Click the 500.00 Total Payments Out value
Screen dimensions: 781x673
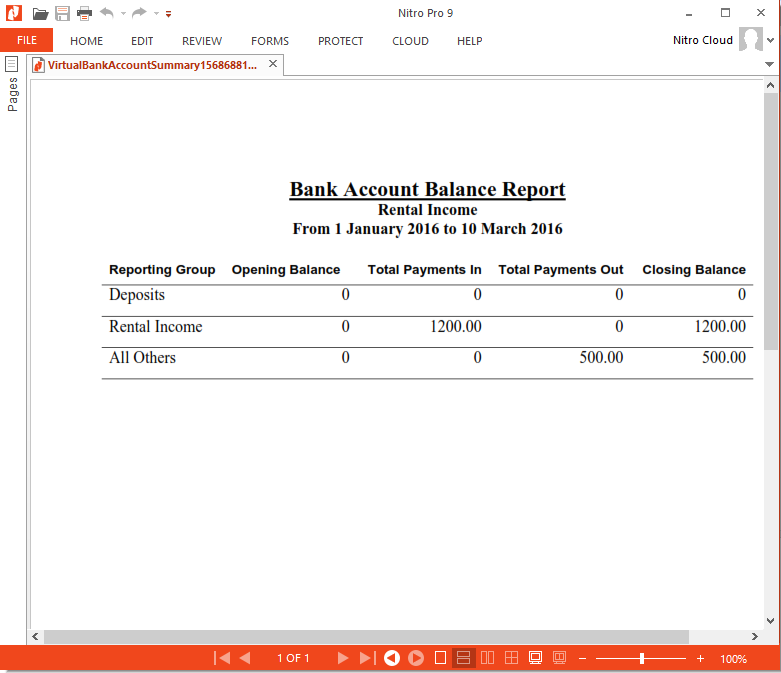coord(601,357)
